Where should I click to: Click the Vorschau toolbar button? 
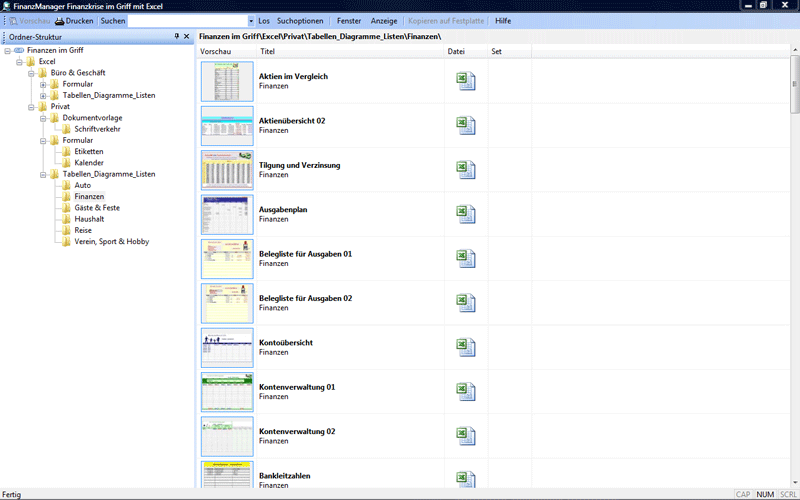(x=30, y=21)
